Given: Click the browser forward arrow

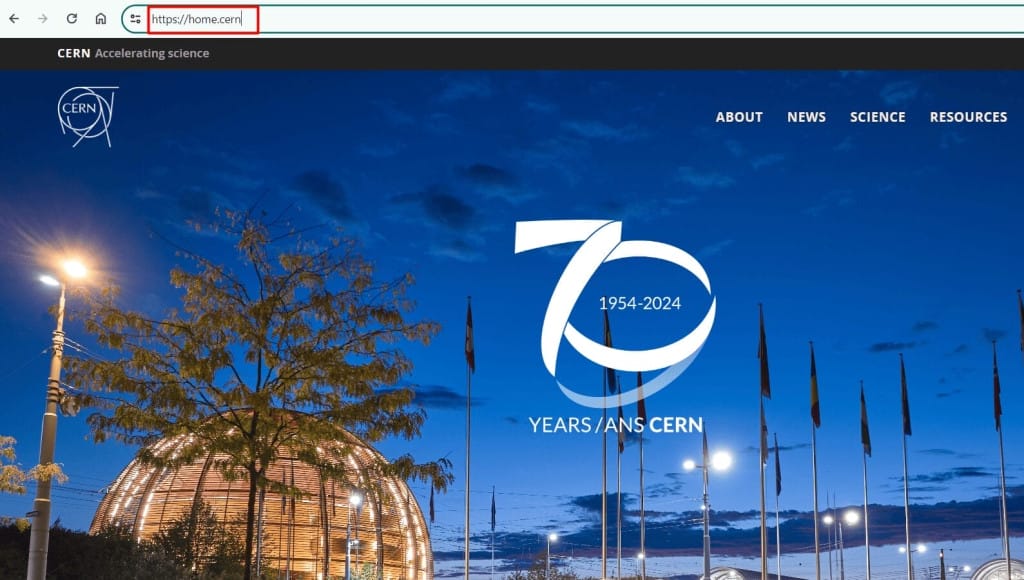Looking at the screenshot, I should [42, 19].
